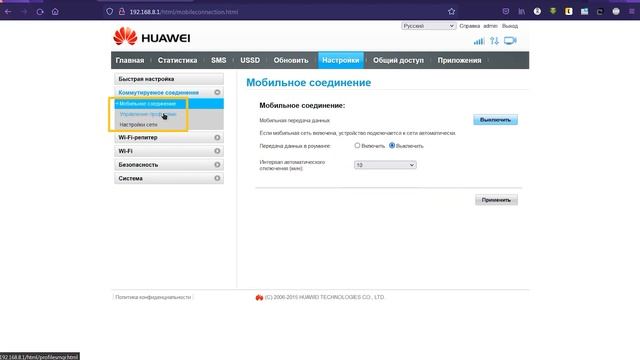The image size is (640, 360).
Task: Click the padlock site info icon
Action: pyautogui.click(x=122, y=12)
